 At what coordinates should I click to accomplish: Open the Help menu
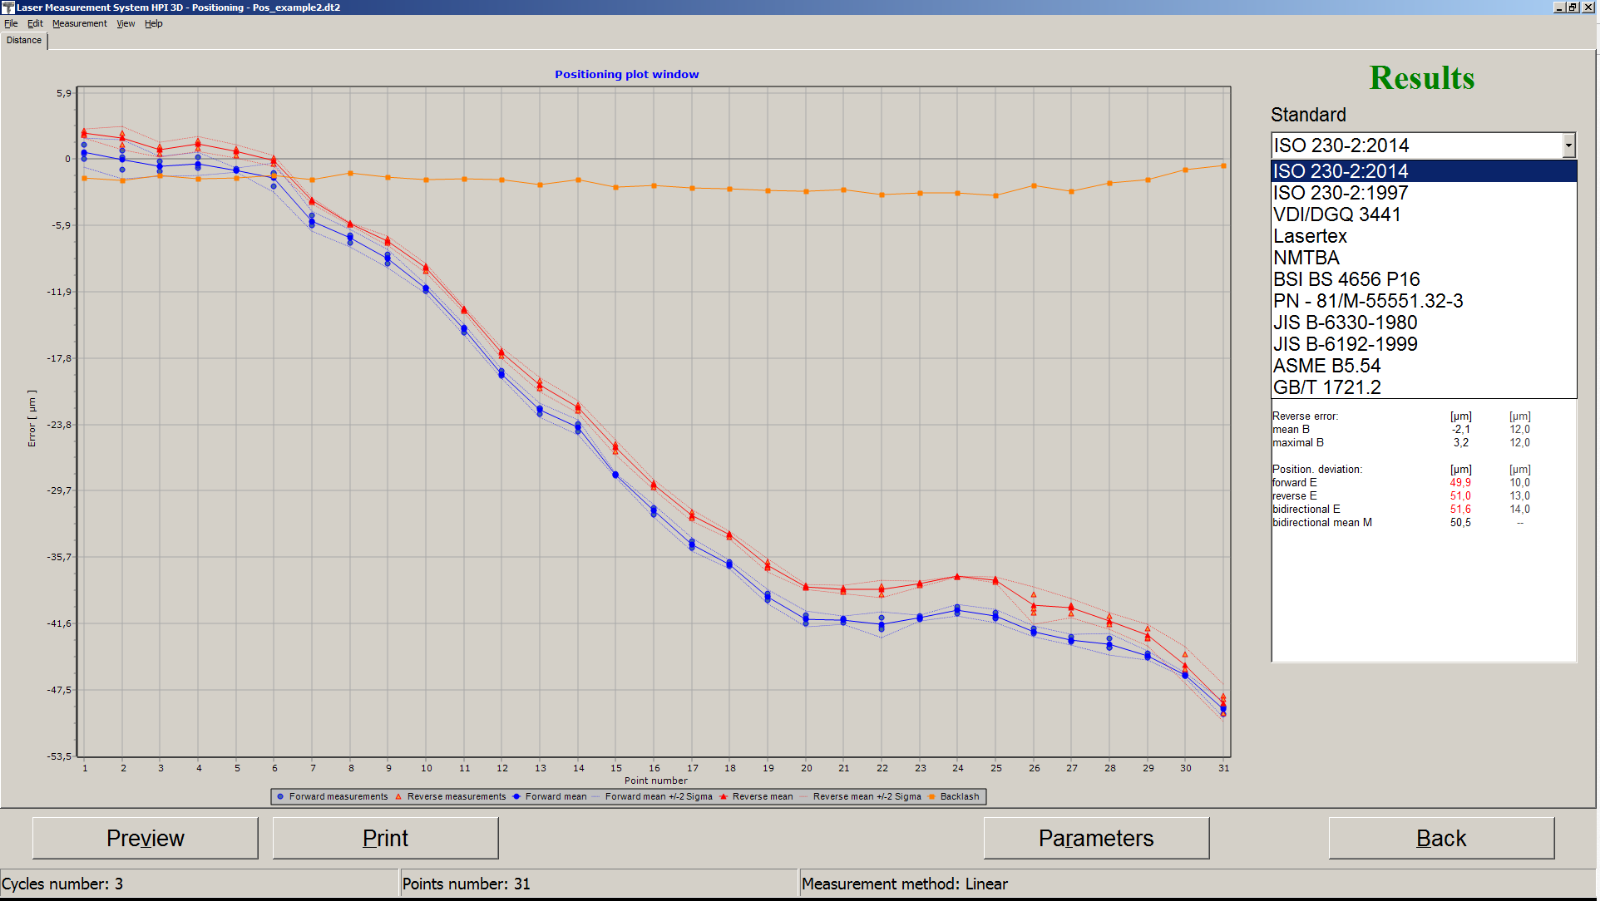pyautogui.click(x=153, y=23)
